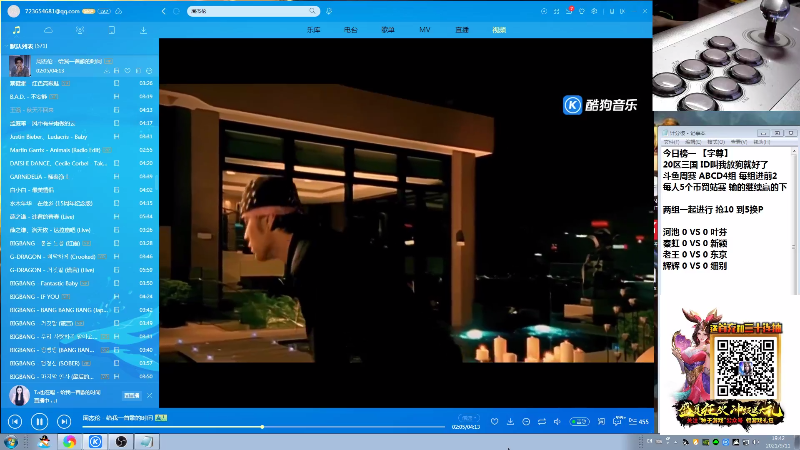Switch to the 直播 tab
This screenshot has width=800, height=450.
coord(462,30)
